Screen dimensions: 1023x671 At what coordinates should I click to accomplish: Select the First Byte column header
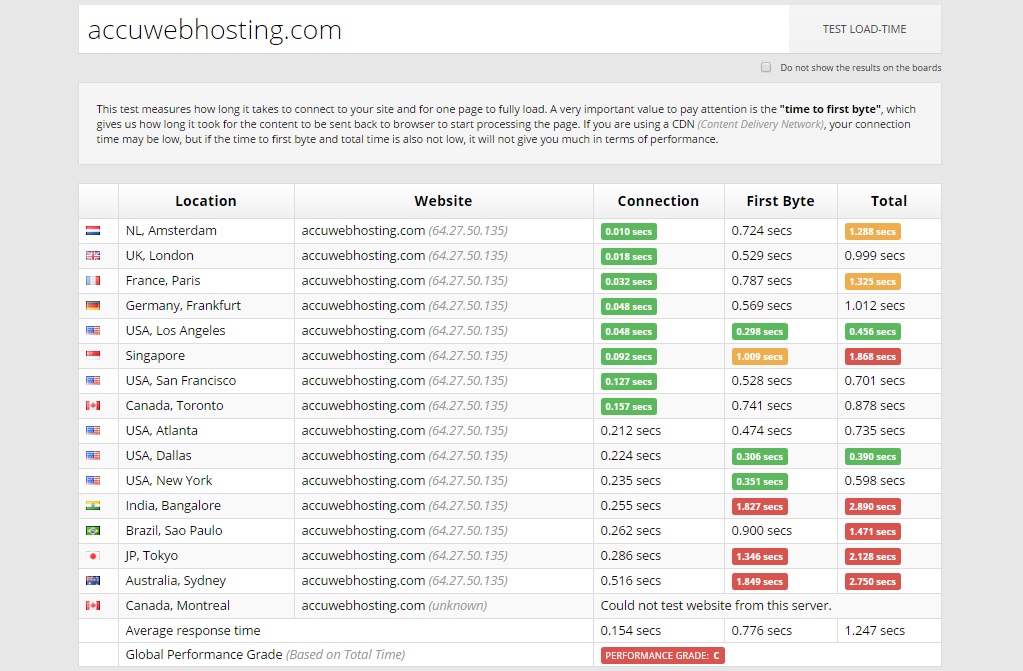pyautogui.click(x=780, y=200)
